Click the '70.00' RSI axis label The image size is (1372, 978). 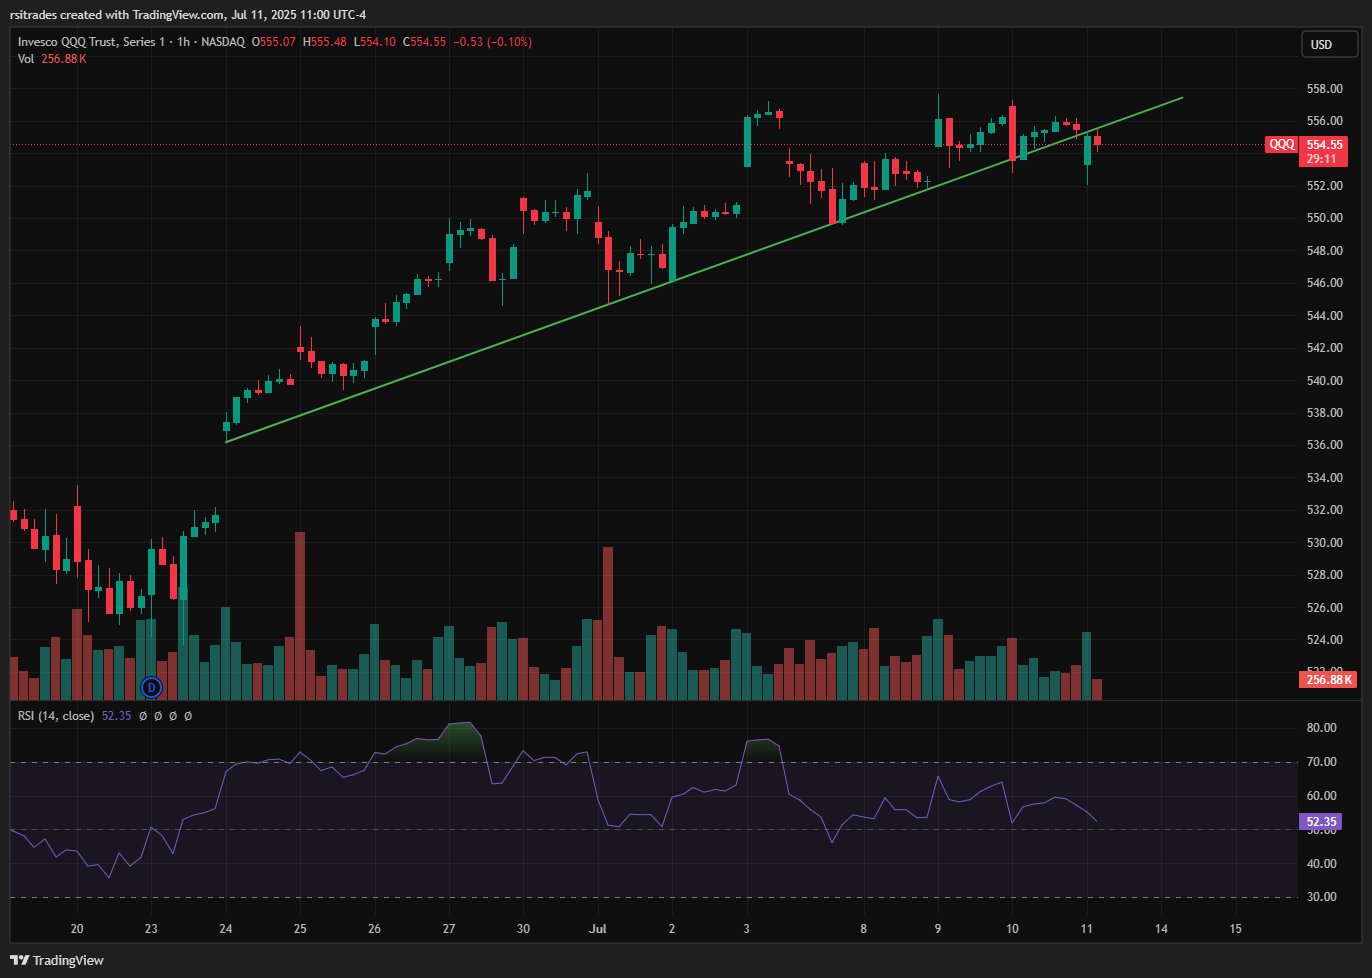point(1322,762)
